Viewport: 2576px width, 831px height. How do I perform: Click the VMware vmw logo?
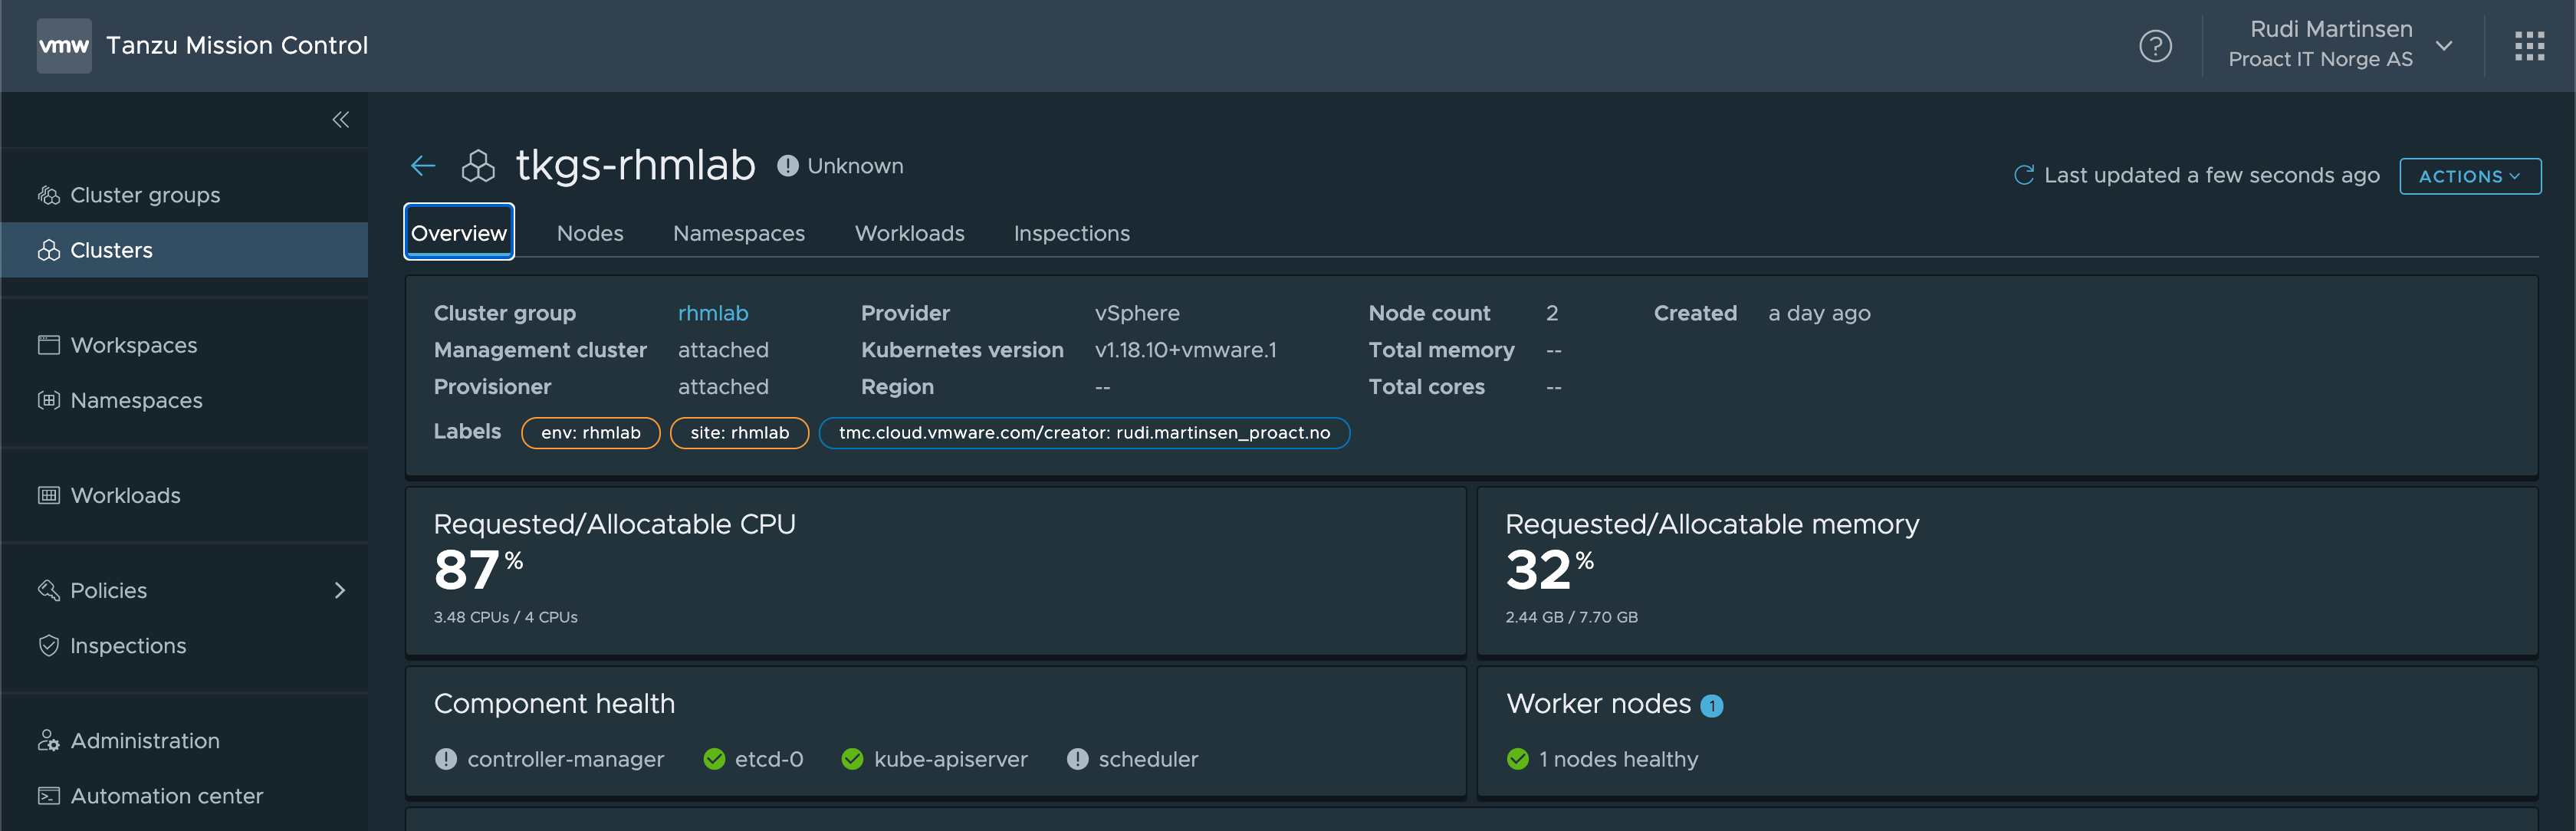point(64,45)
